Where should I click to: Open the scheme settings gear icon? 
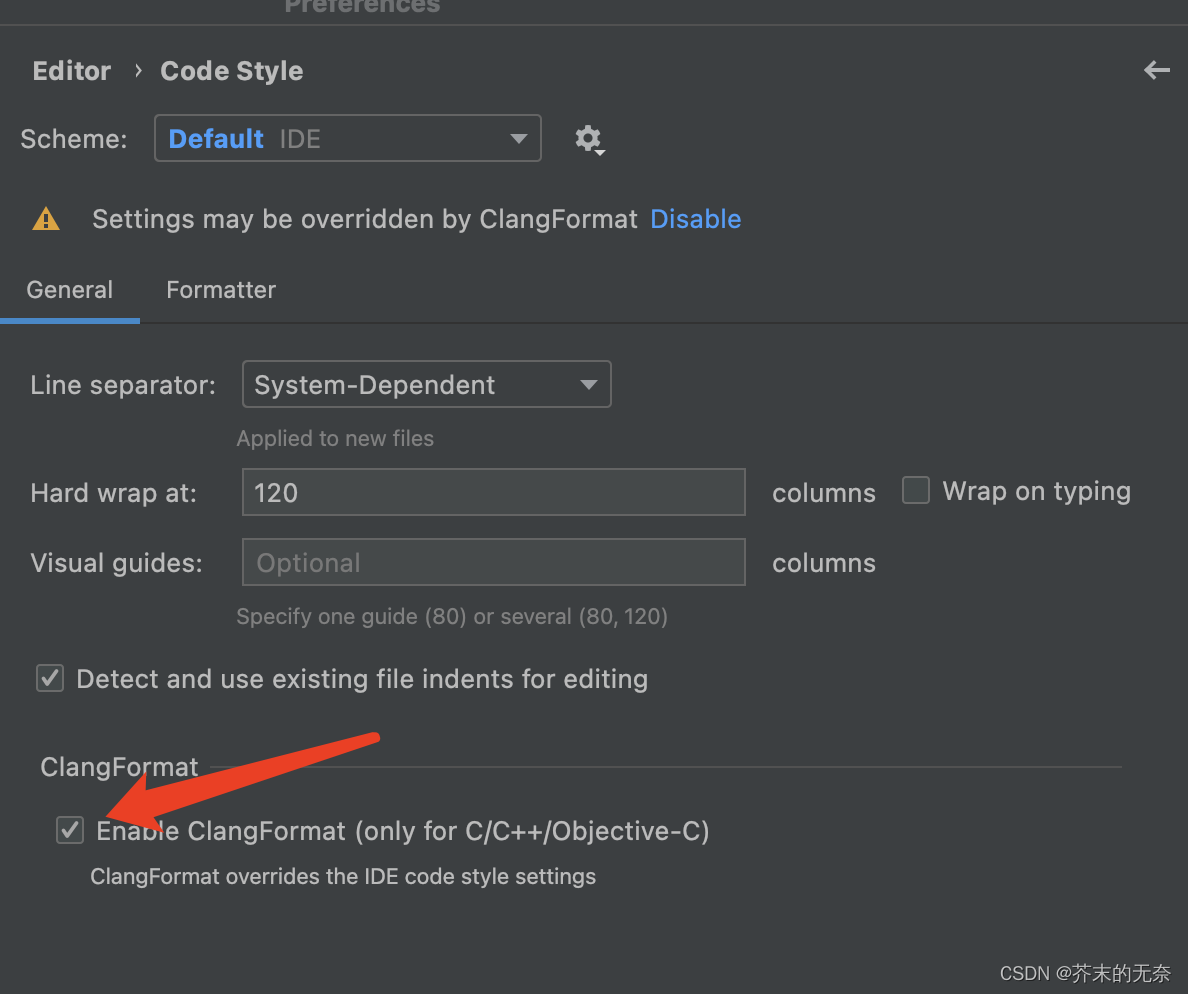click(x=589, y=139)
